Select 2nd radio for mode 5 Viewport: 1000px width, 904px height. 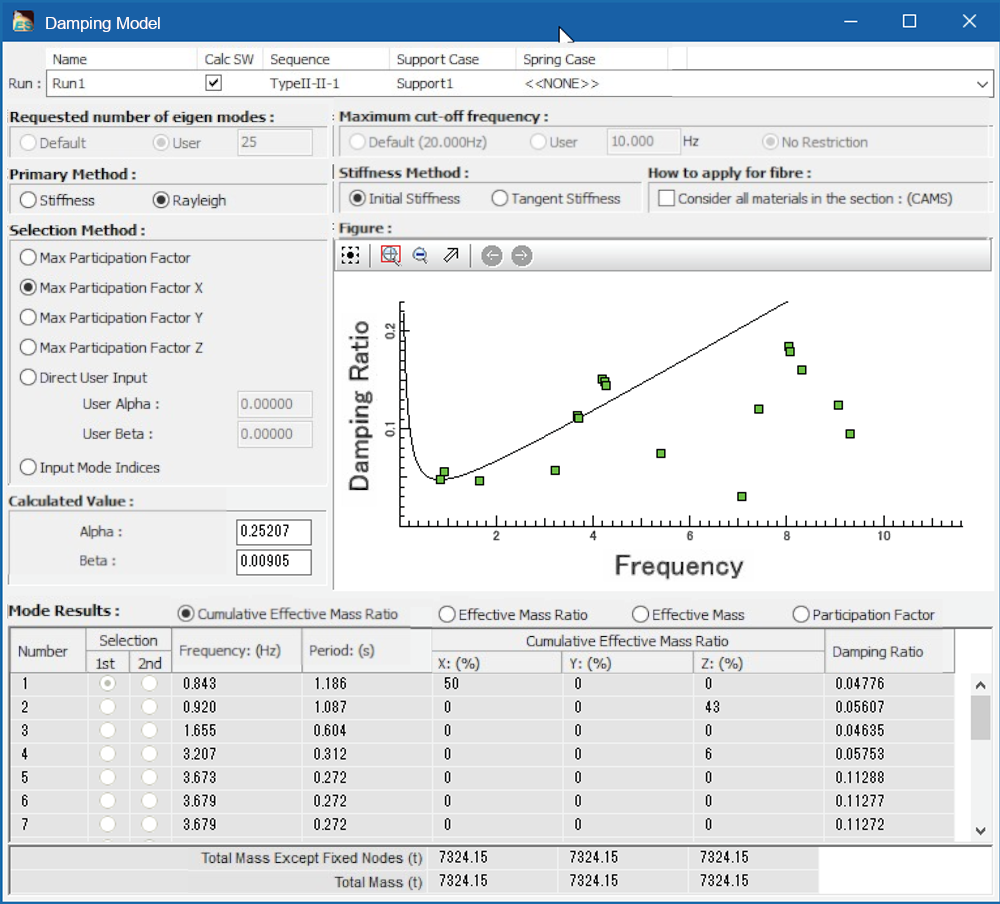click(x=149, y=777)
